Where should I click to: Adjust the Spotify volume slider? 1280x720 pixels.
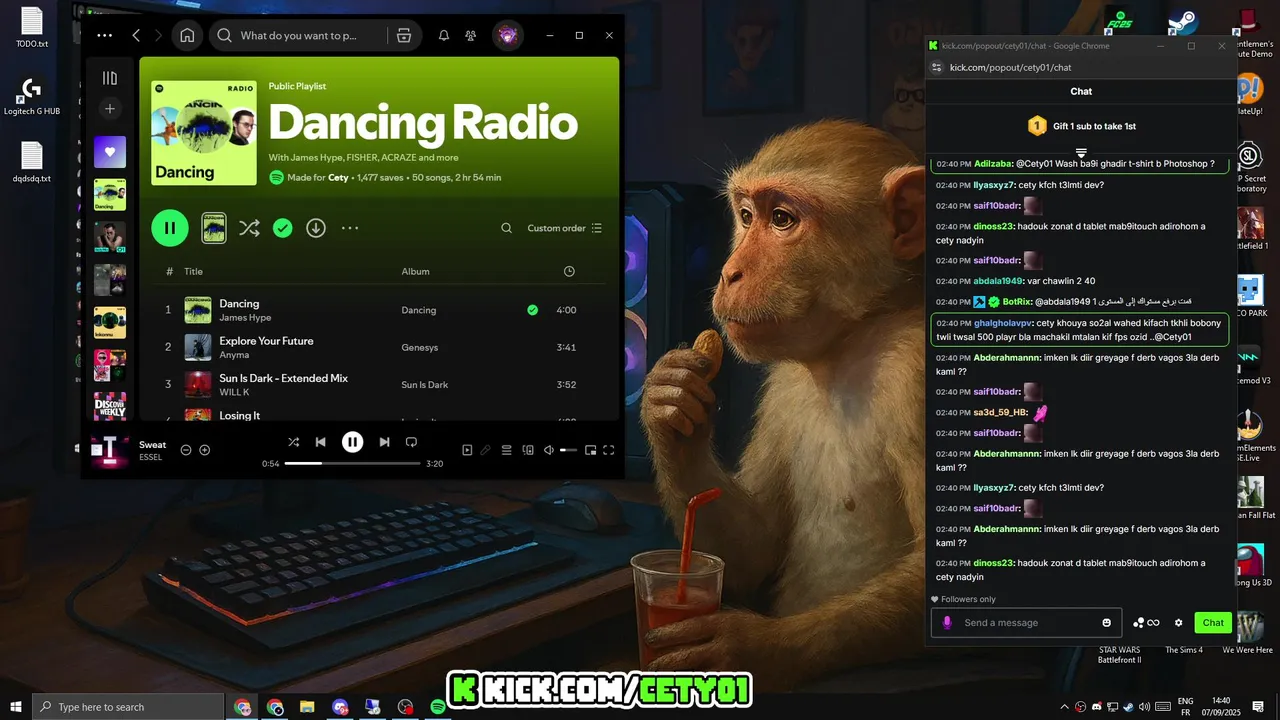[568, 450]
